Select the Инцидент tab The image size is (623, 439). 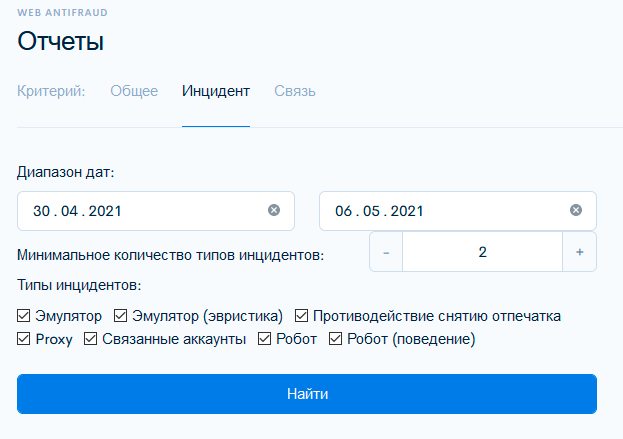coord(215,91)
